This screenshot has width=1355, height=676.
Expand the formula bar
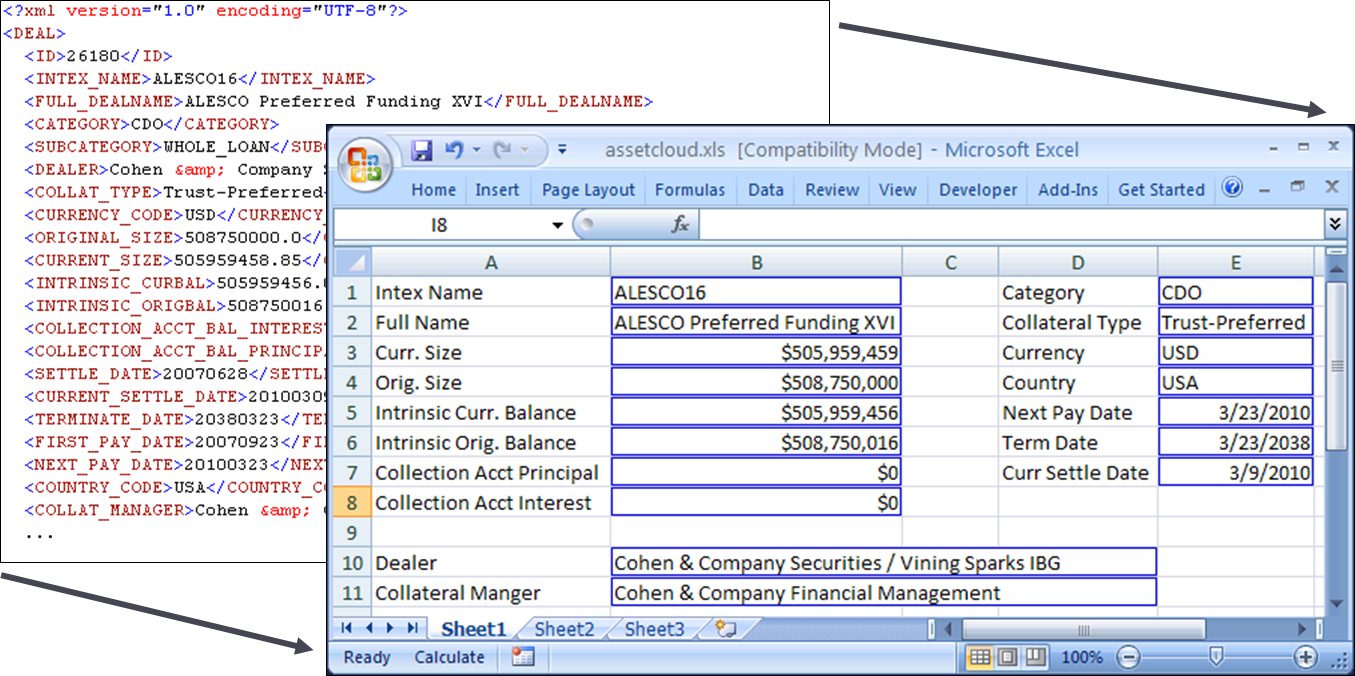(x=1335, y=224)
